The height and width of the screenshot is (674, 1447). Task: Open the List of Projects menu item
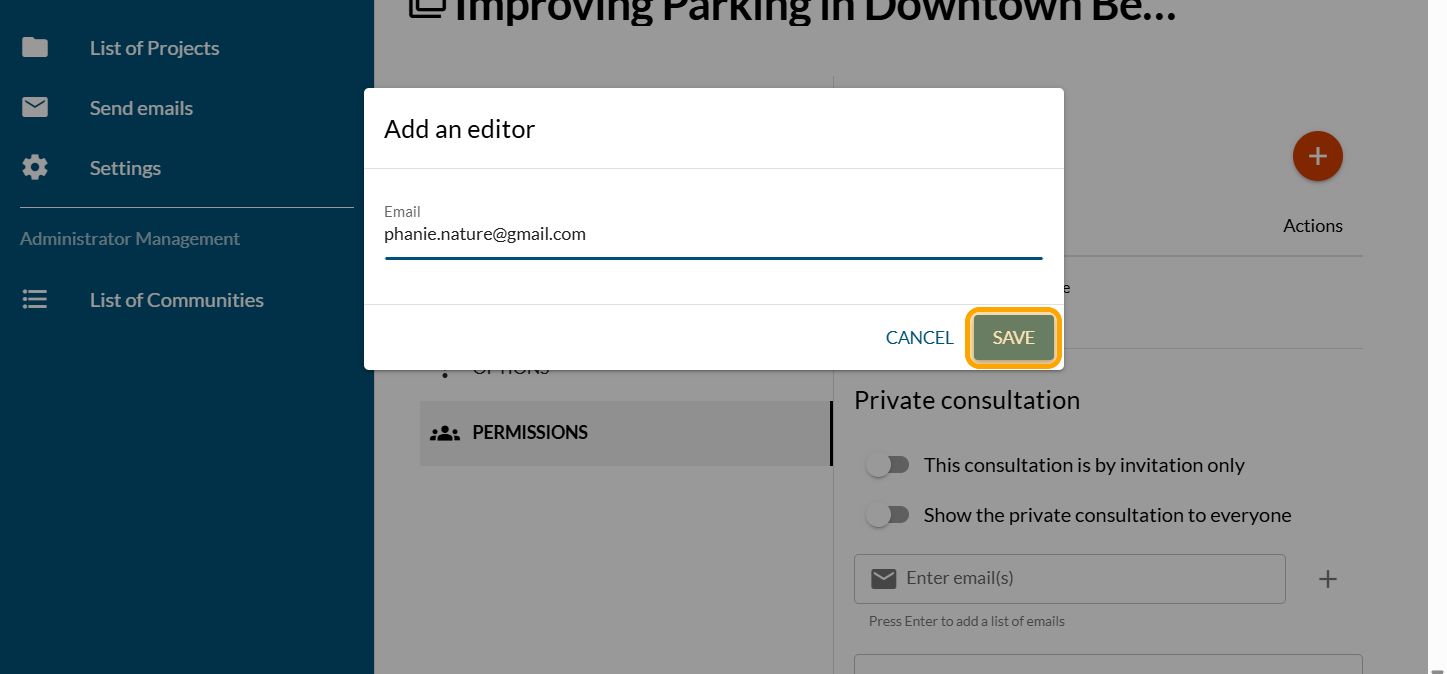coord(154,48)
